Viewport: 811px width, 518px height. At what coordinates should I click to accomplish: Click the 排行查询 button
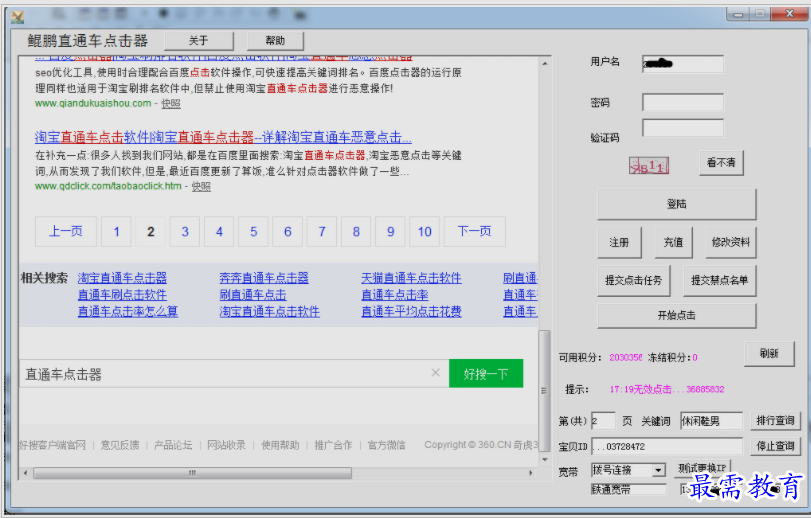775,421
